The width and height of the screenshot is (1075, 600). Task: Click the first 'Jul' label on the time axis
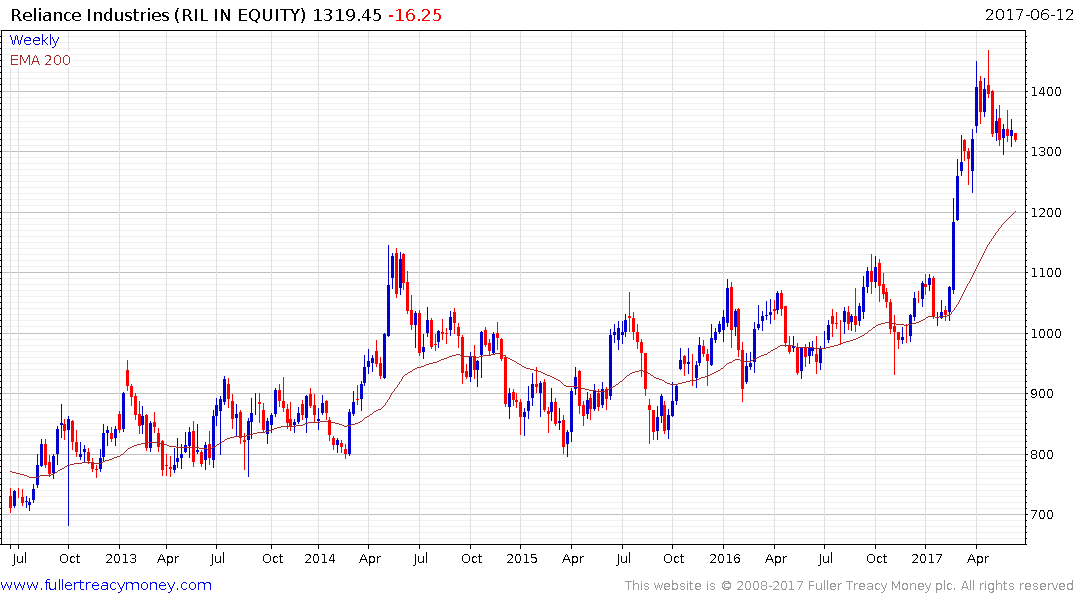point(19,558)
